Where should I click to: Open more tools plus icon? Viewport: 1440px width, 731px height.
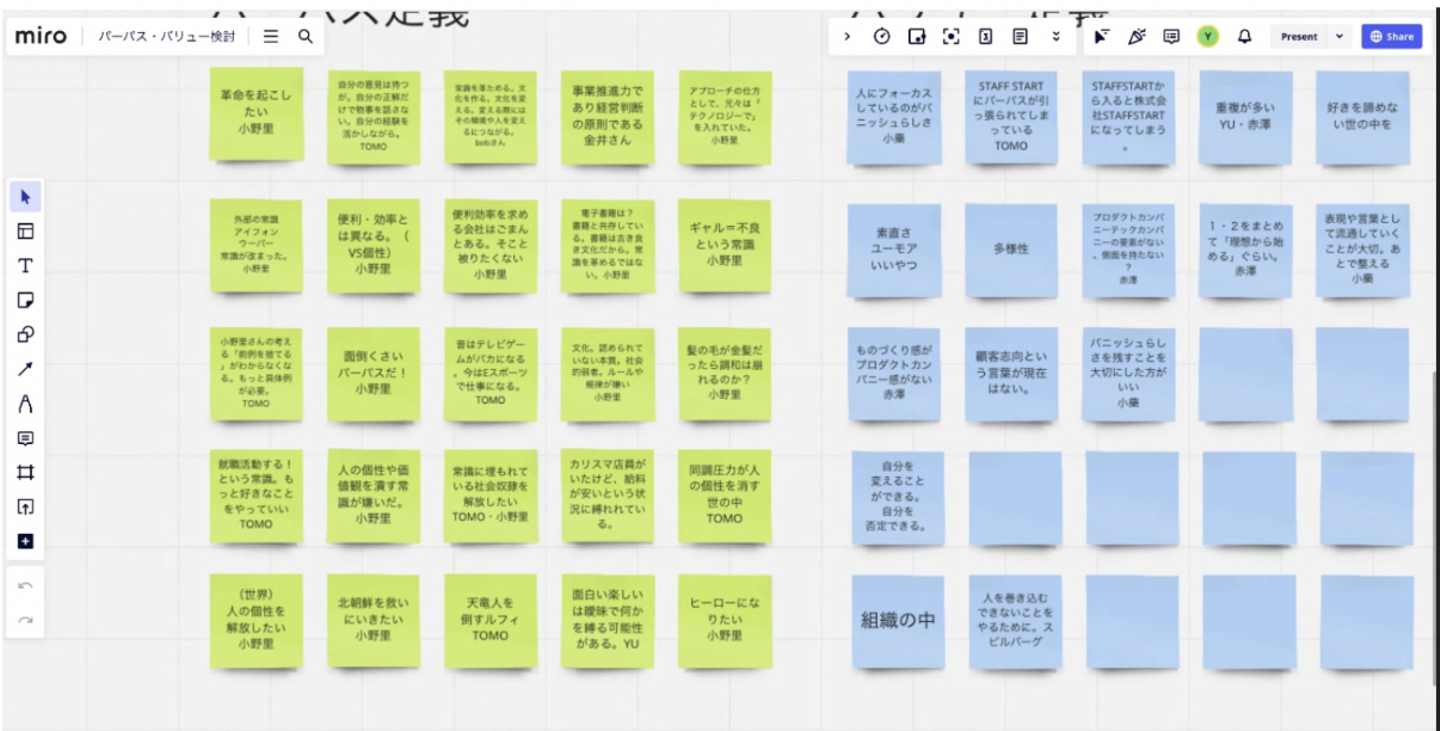click(25, 541)
